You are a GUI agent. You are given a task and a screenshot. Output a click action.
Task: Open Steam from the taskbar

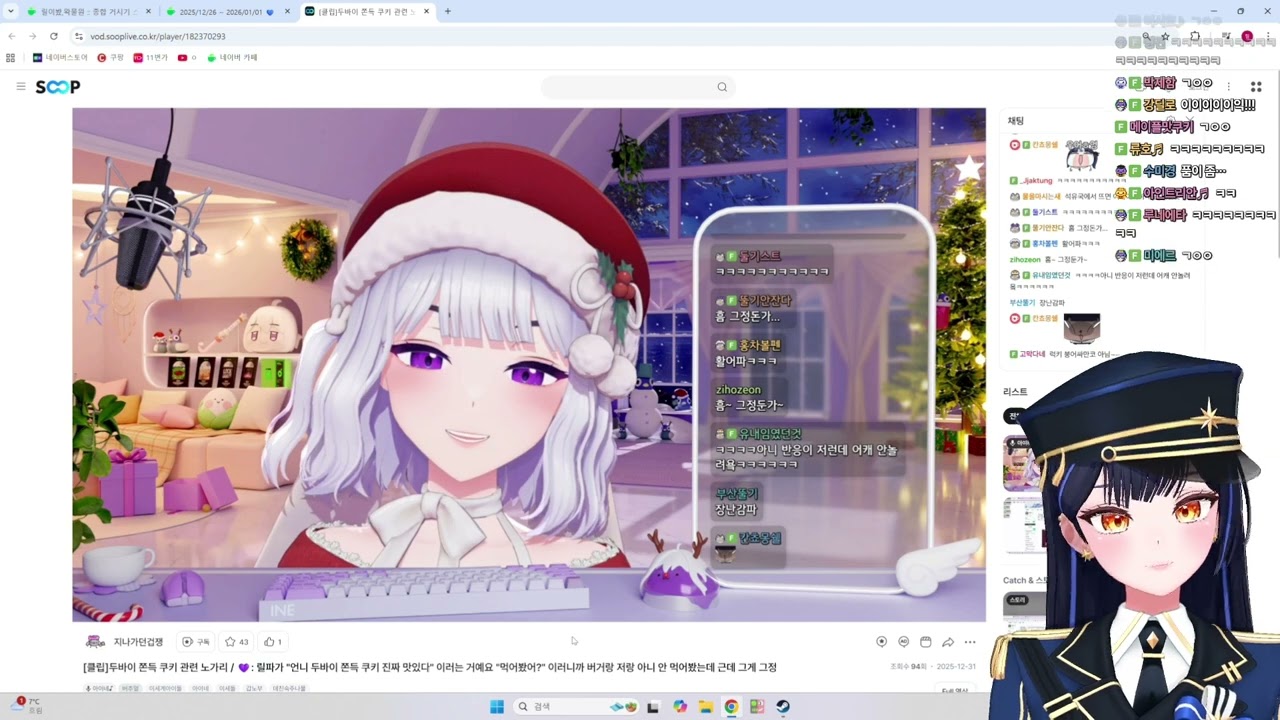[783, 707]
